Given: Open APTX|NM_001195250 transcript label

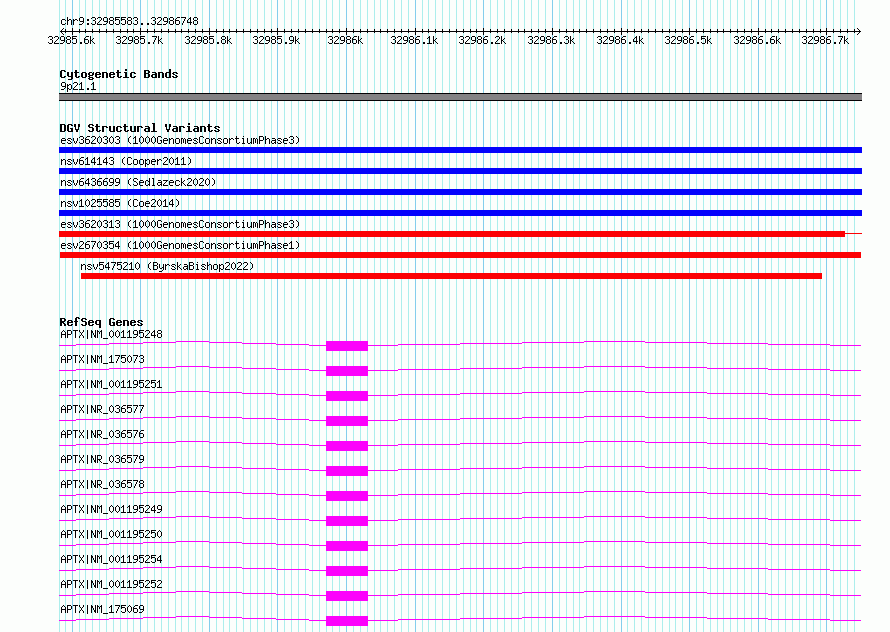Looking at the screenshot, I should (111, 534).
